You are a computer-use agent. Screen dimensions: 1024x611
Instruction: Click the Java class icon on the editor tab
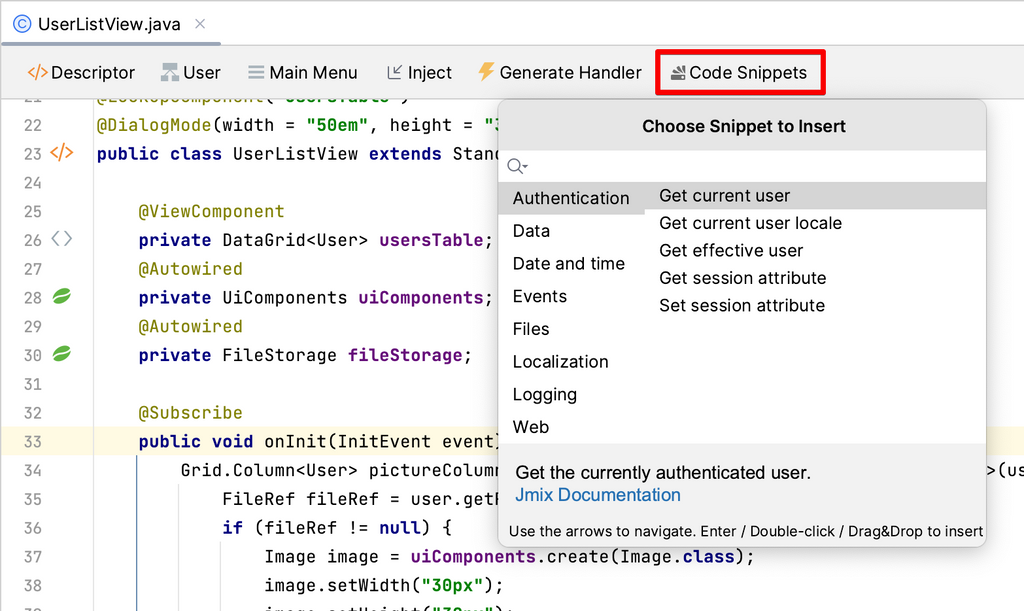point(21,22)
